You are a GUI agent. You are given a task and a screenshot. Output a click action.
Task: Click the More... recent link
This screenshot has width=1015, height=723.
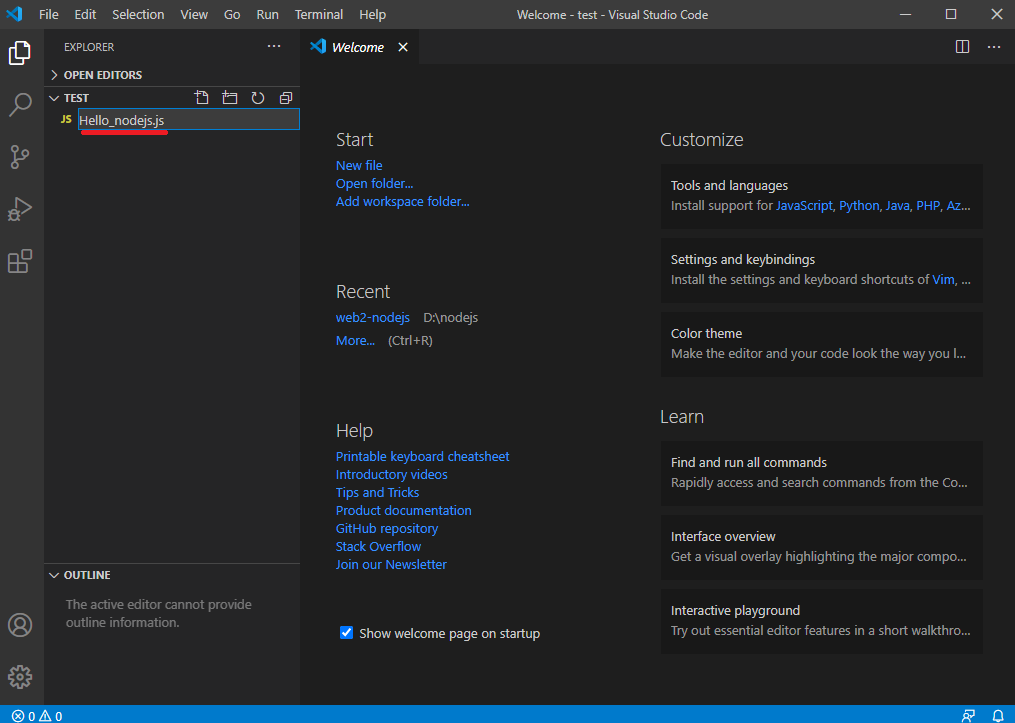point(355,340)
